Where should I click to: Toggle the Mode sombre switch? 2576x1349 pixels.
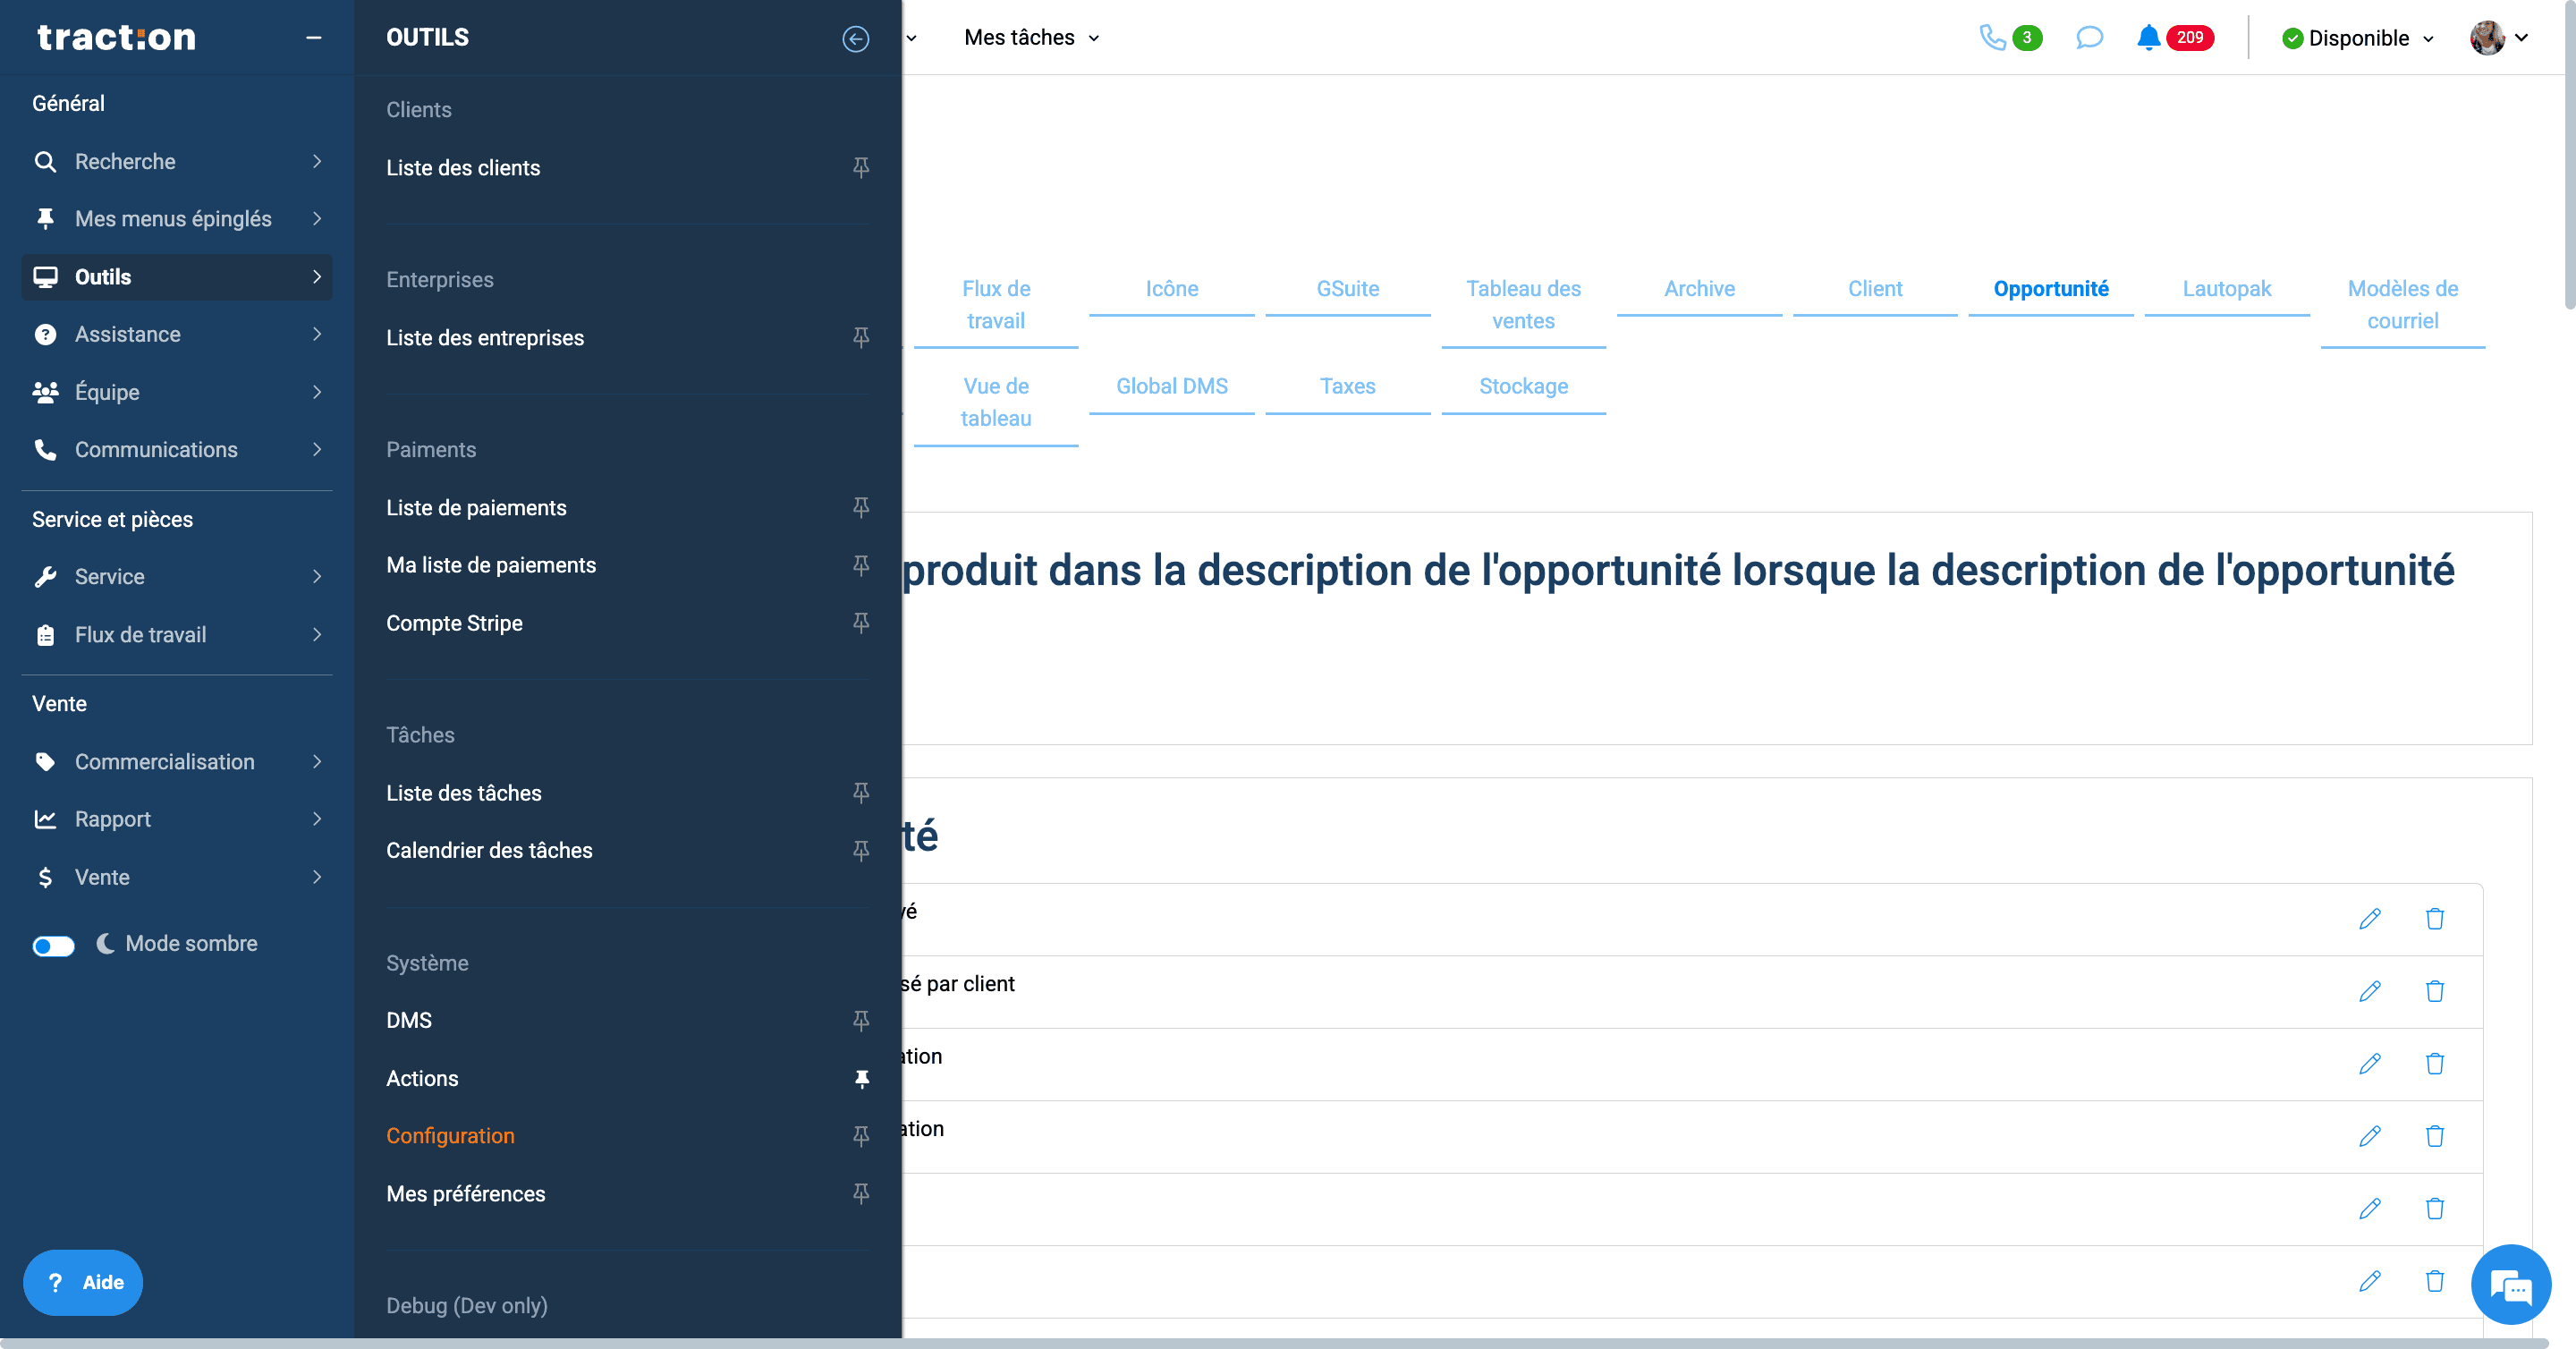tap(53, 945)
